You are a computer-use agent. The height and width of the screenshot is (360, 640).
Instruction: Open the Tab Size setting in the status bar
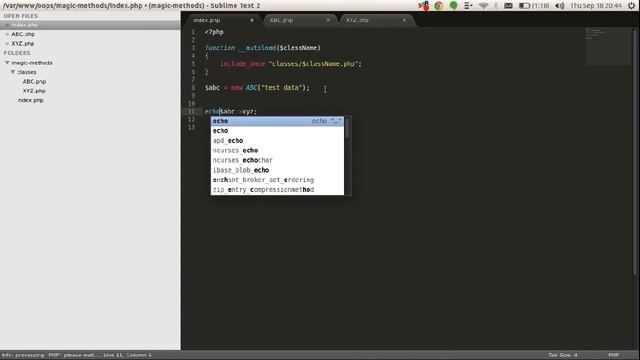pyautogui.click(x=562, y=355)
